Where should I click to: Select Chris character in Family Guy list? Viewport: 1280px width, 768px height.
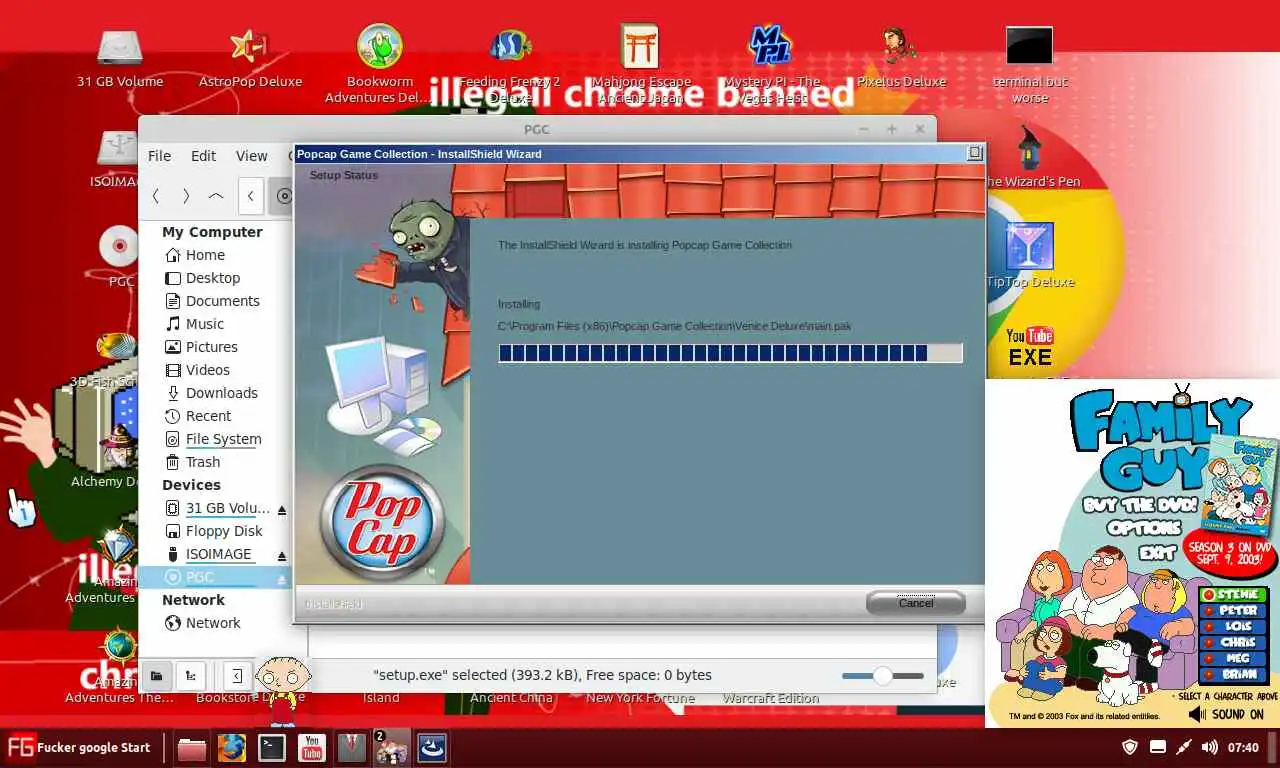1234,643
